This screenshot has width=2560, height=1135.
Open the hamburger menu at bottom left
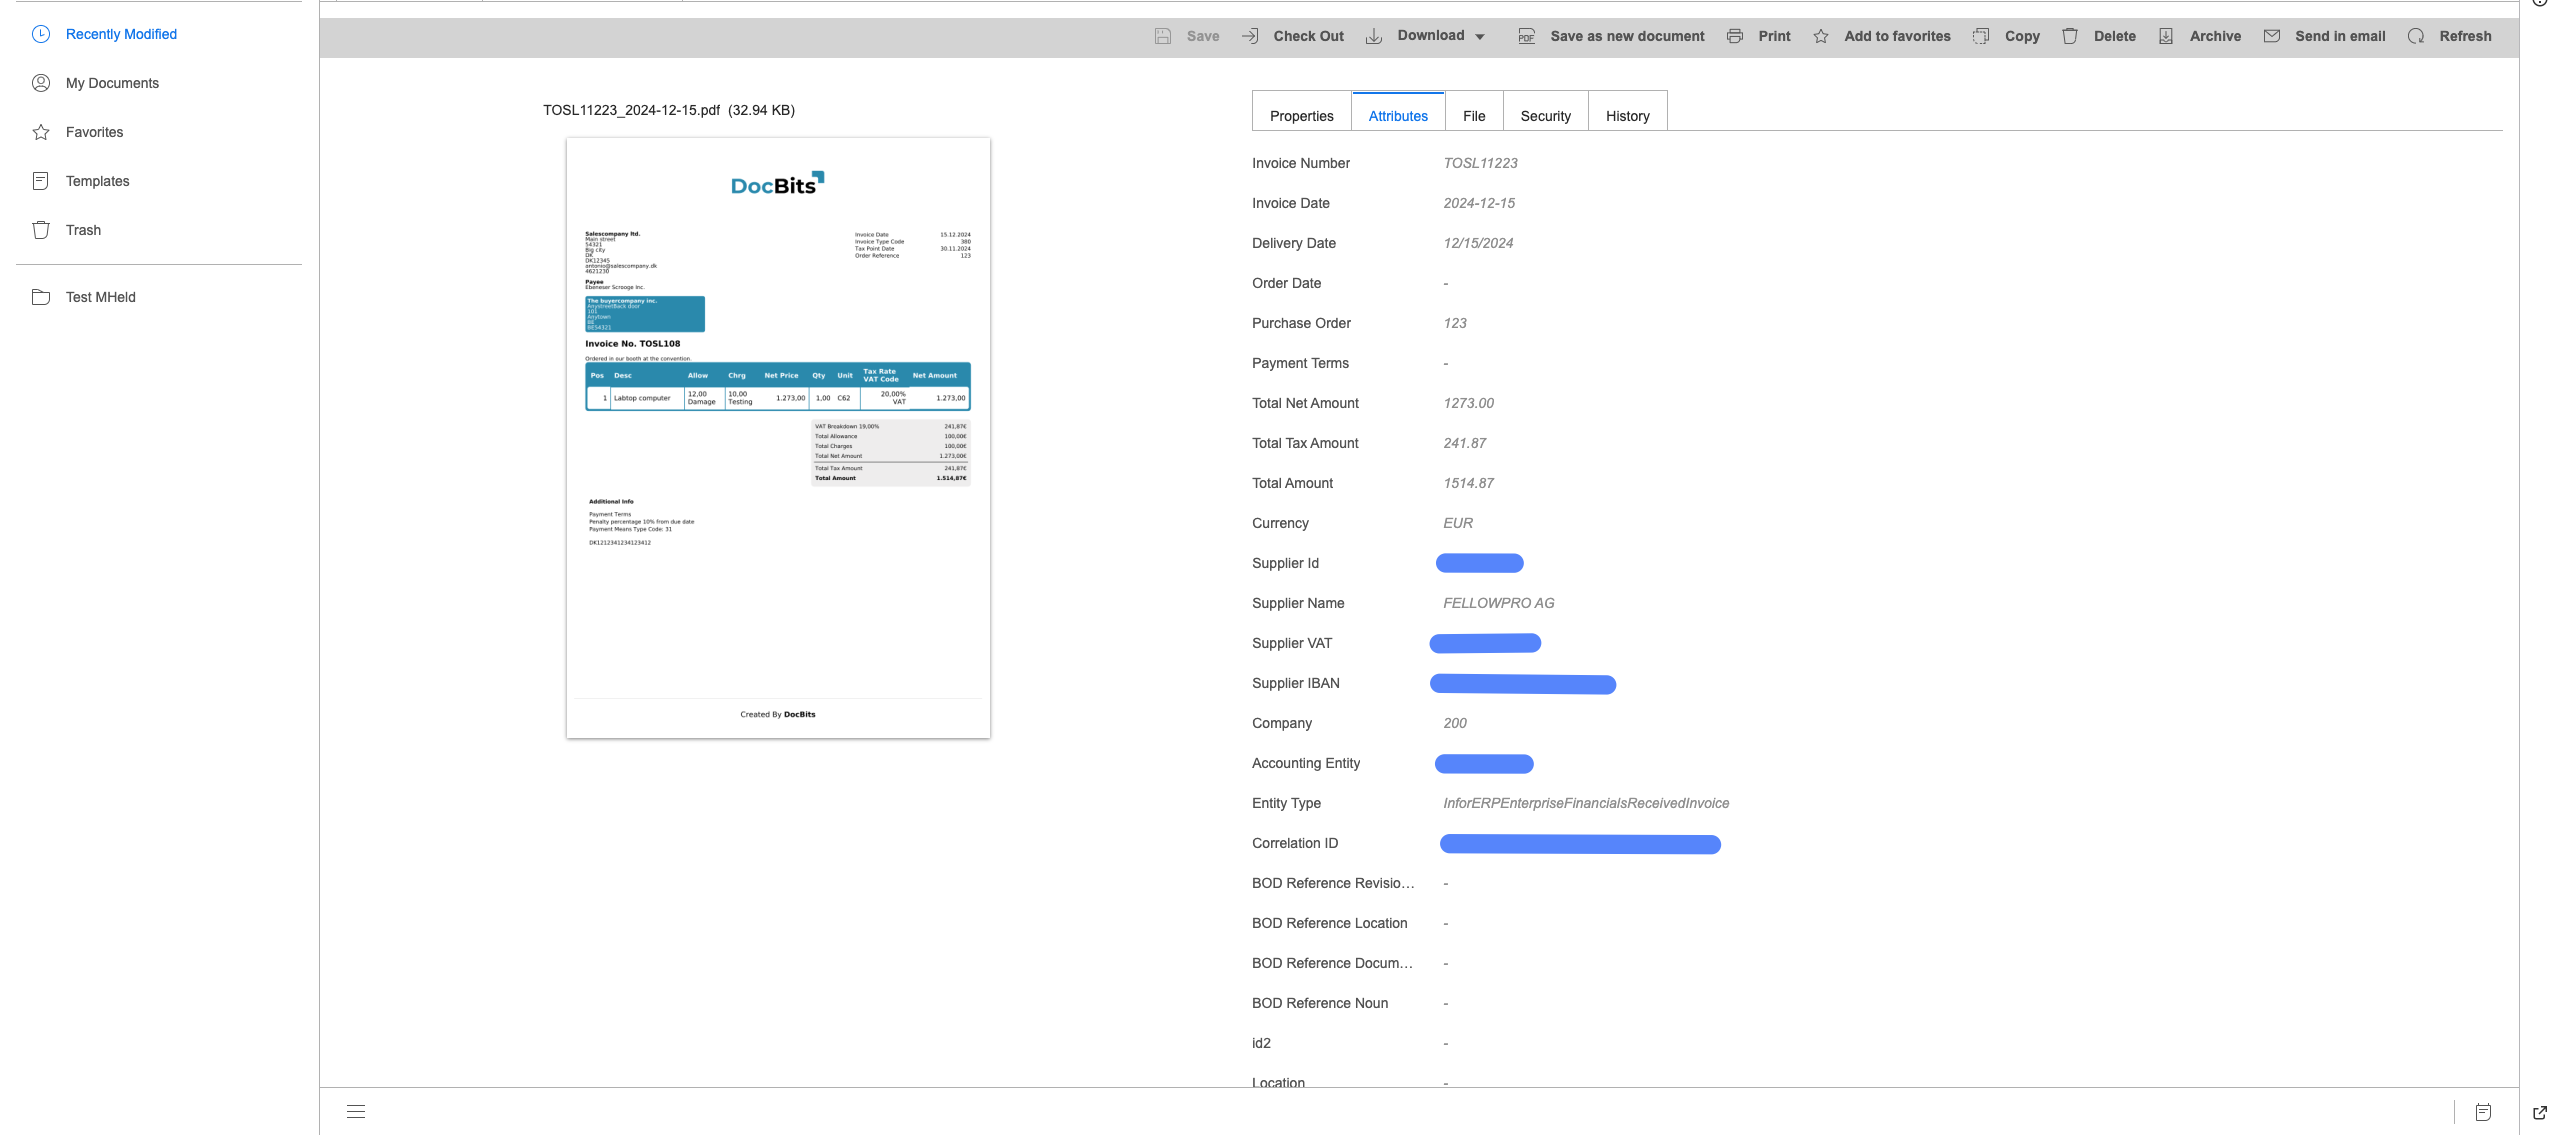(x=356, y=1111)
